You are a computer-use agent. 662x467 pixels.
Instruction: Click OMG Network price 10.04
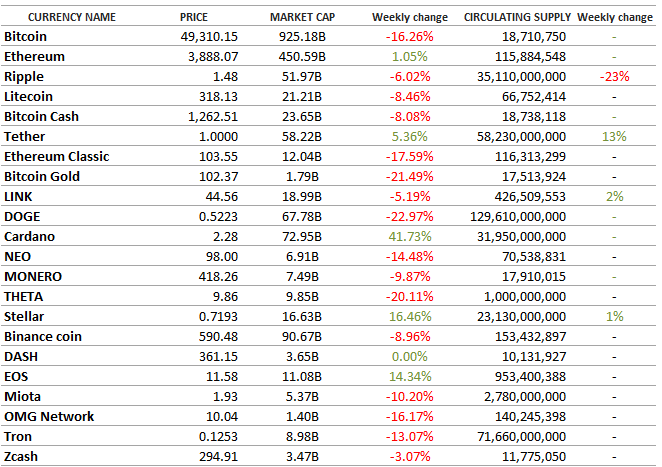[222, 417]
